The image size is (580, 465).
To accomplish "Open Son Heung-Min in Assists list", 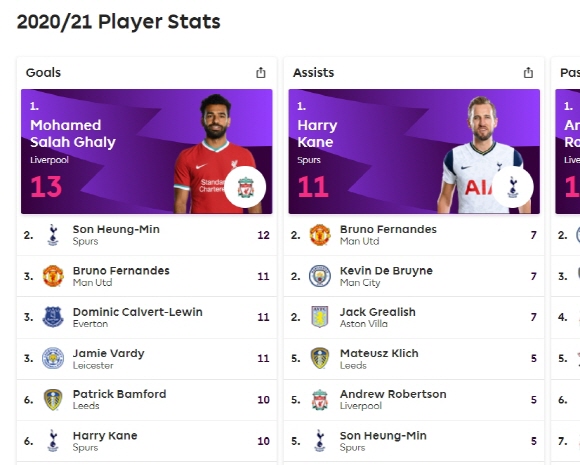I will [414, 441].
